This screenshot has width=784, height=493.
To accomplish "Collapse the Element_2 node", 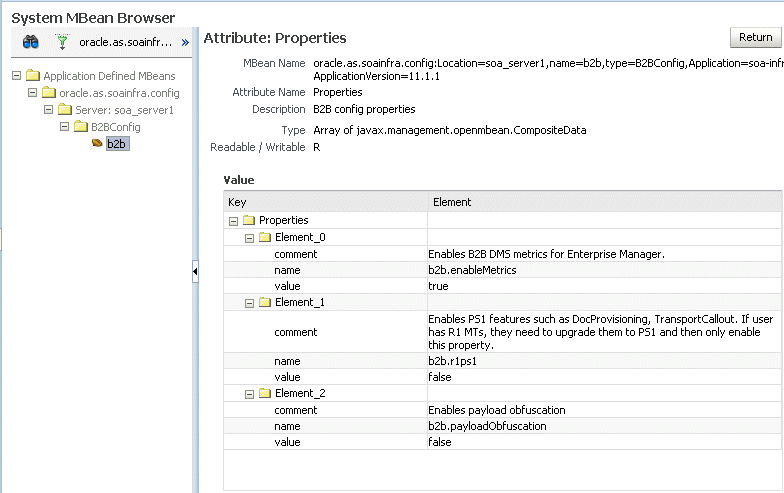I will pos(250,394).
